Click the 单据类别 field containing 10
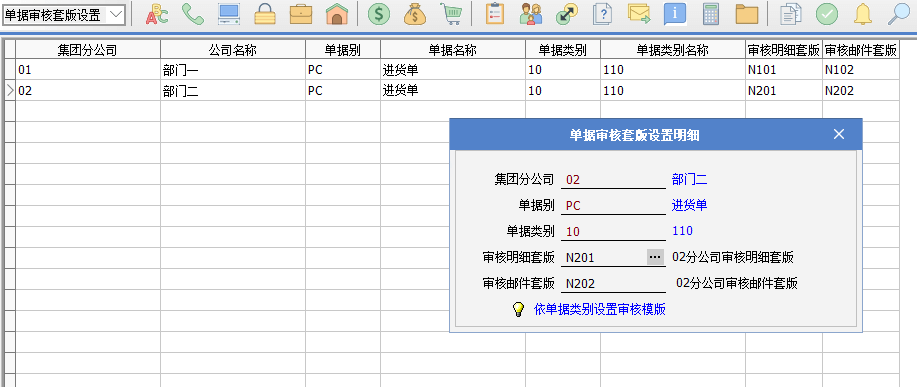Screen dimensions: 917x387 pos(613,231)
